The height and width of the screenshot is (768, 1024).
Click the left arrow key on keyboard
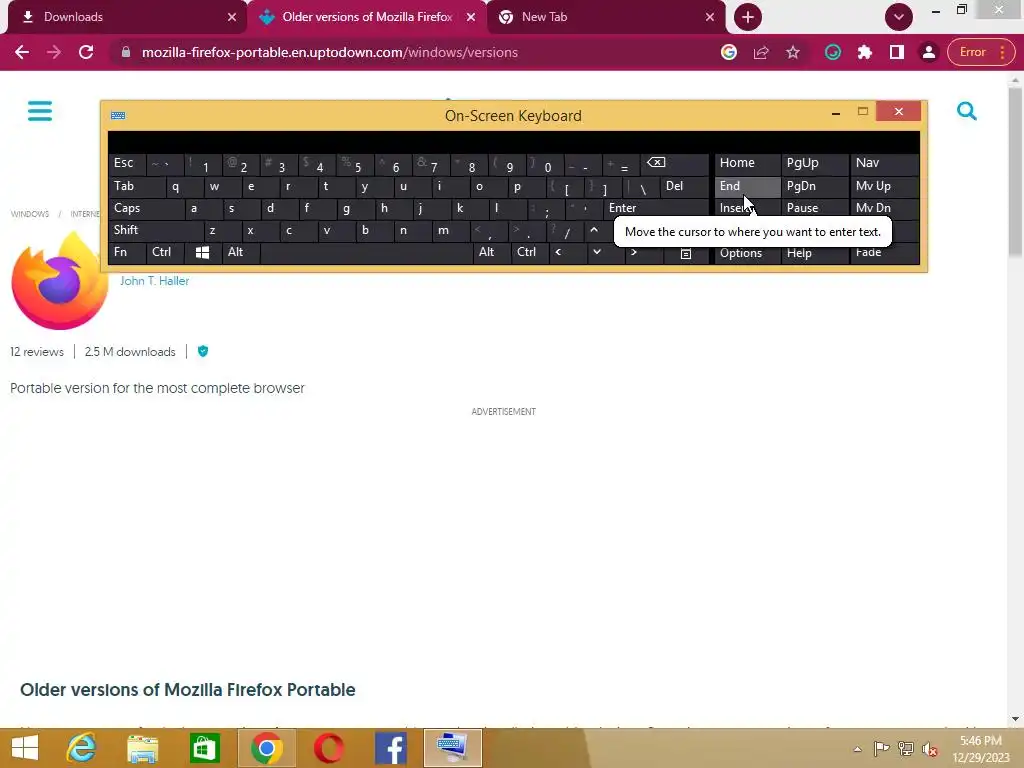[558, 252]
